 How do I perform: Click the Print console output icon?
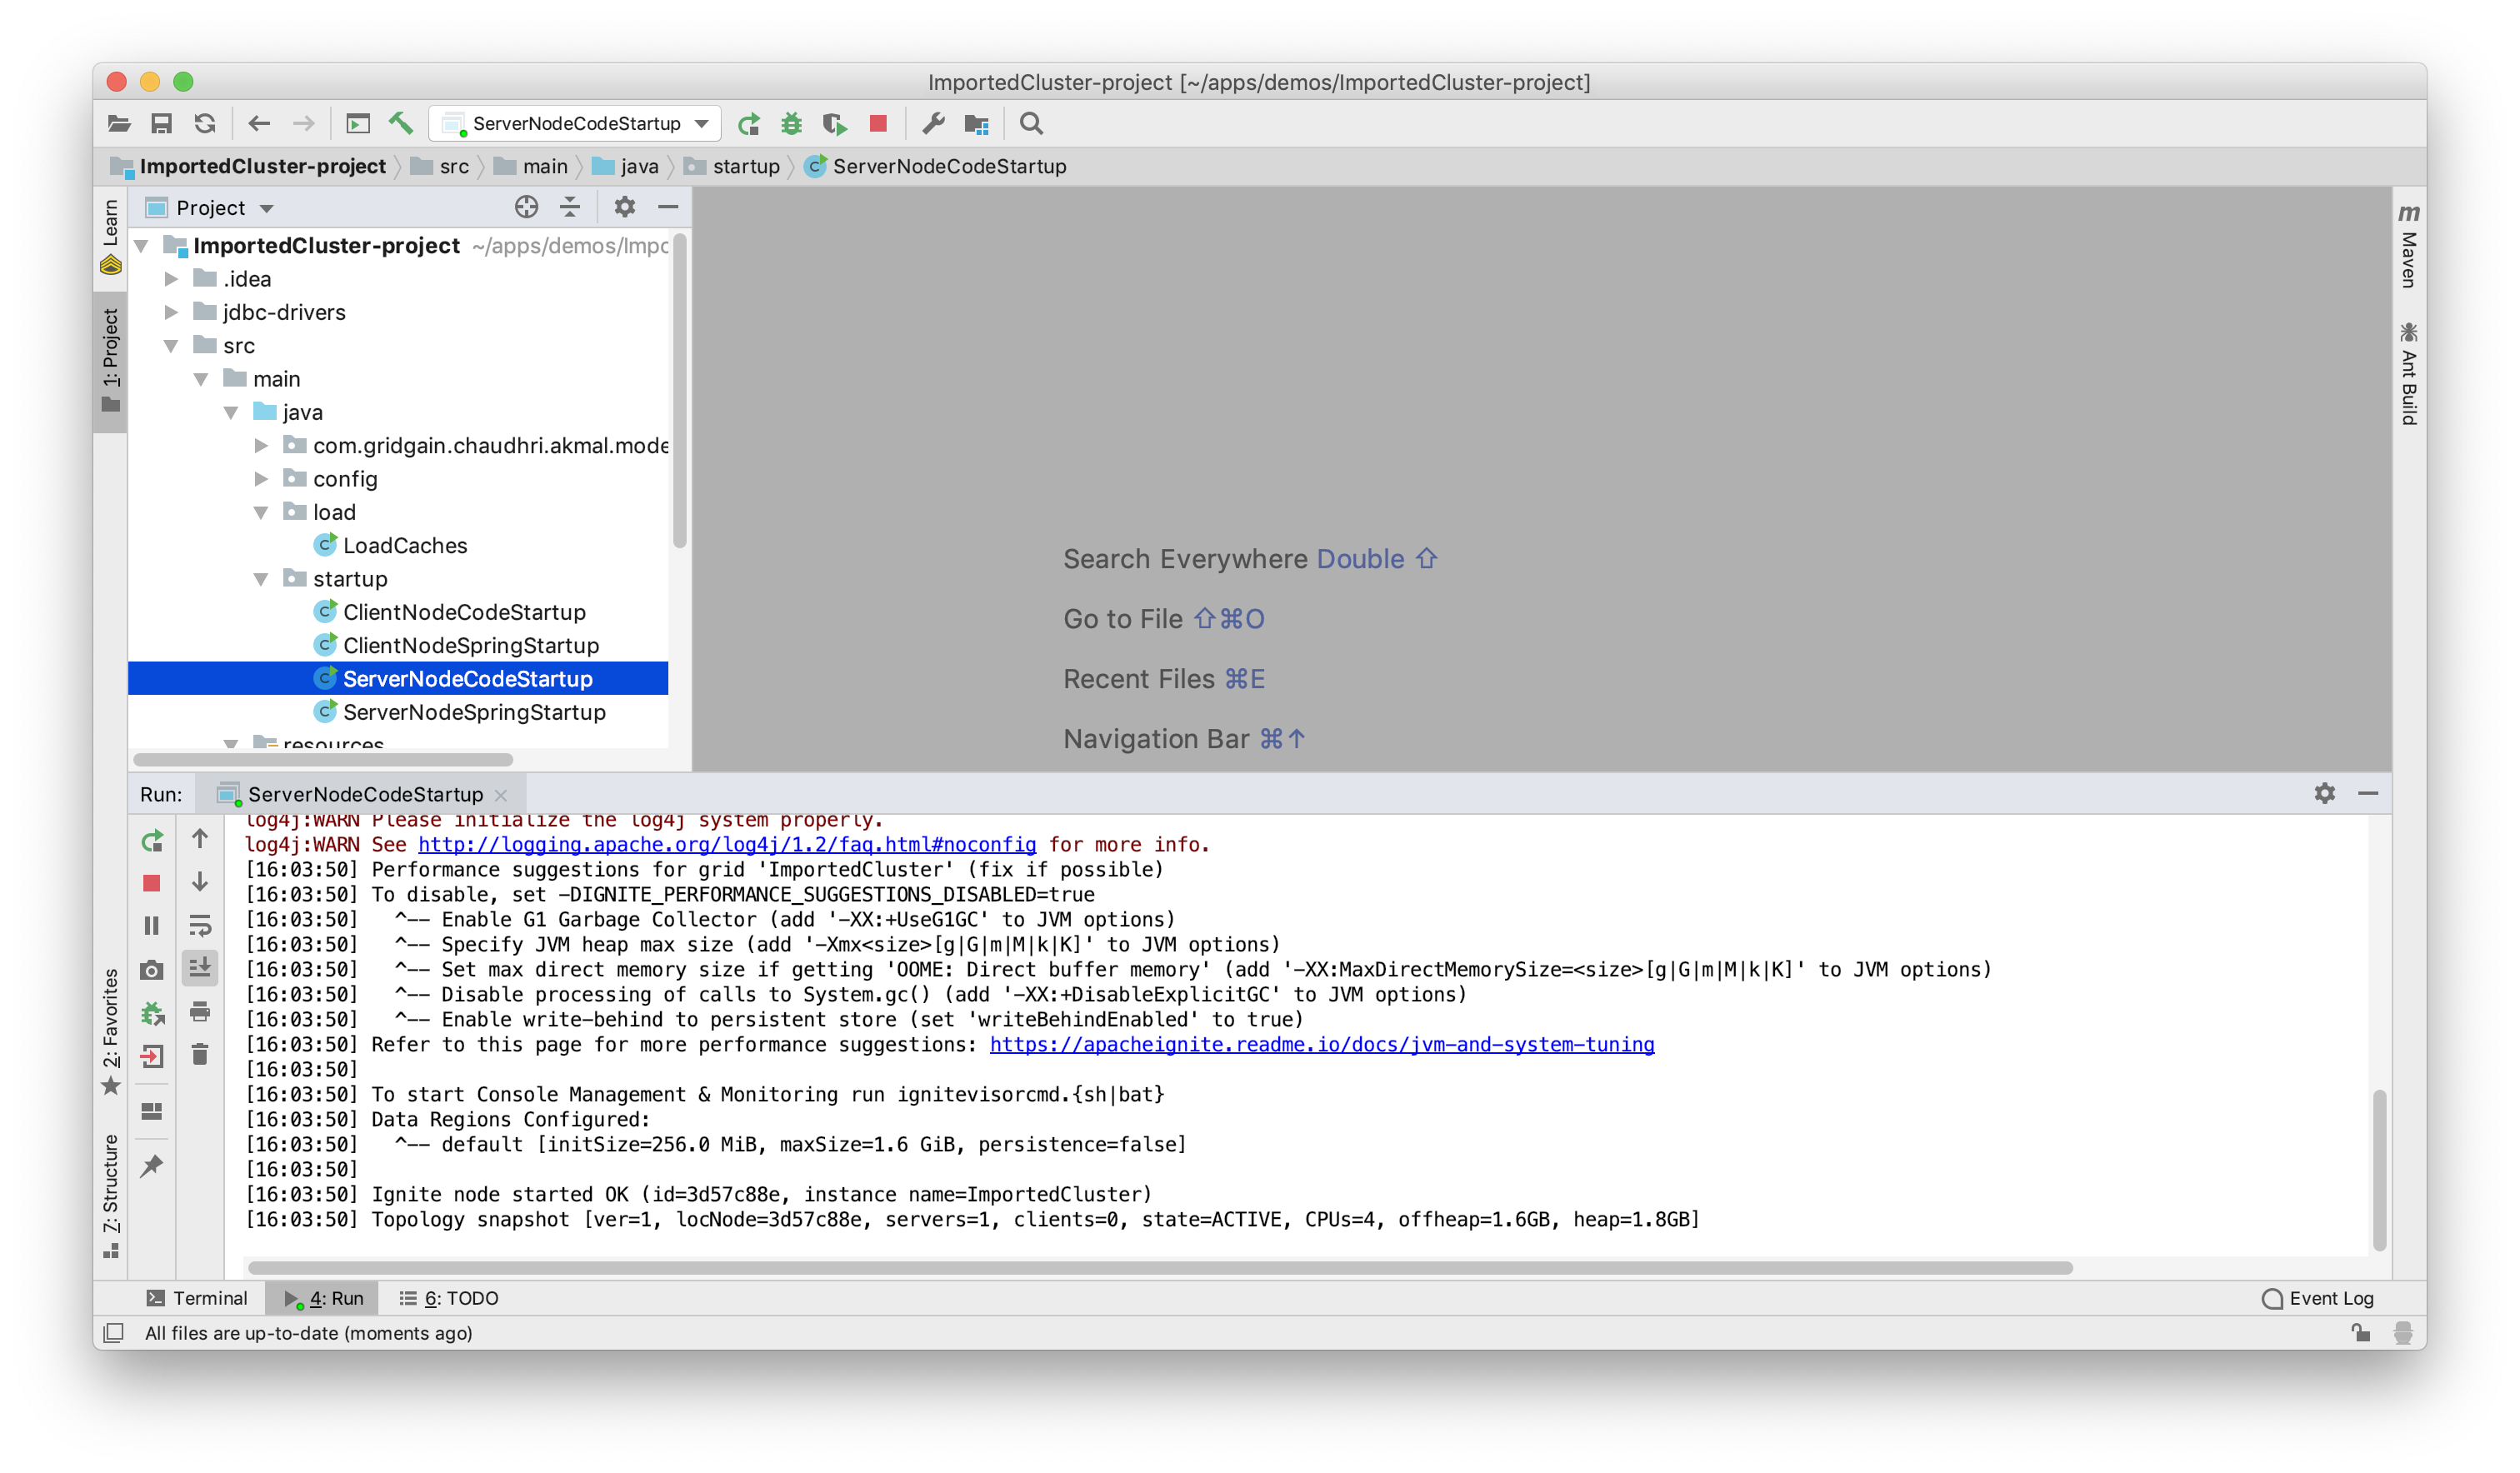200,1011
